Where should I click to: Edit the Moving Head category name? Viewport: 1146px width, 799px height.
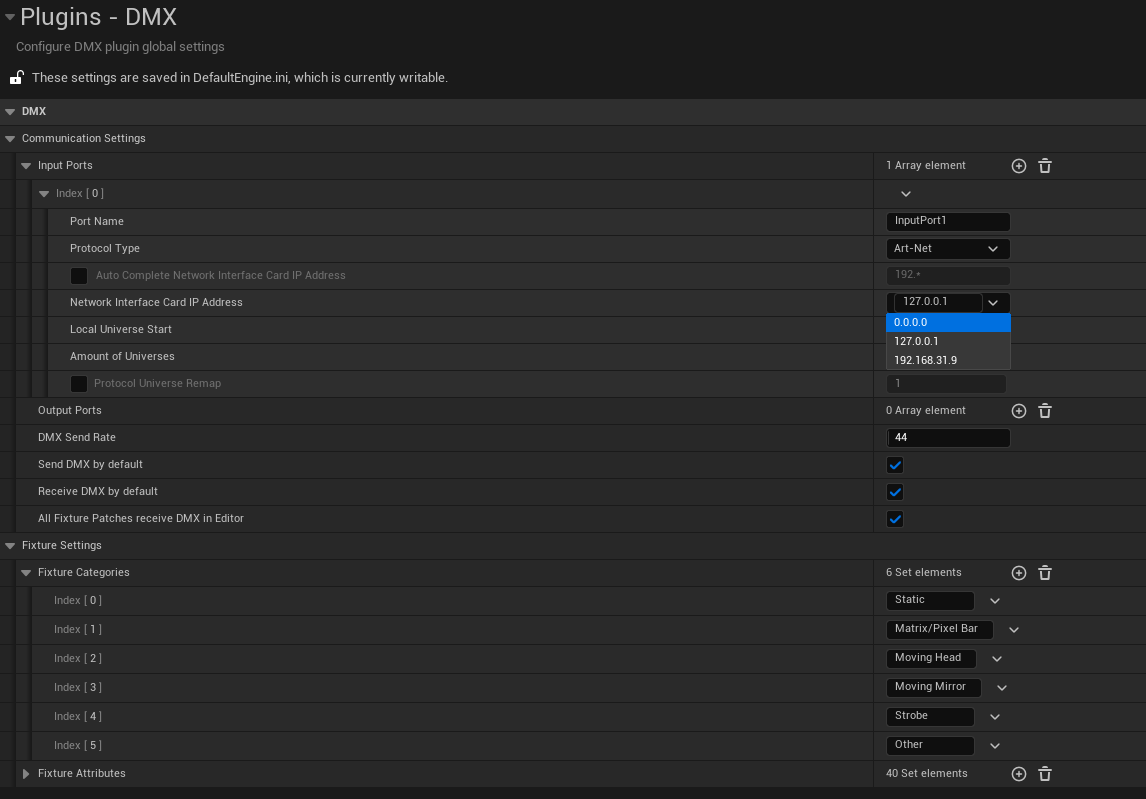coord(931,658)
